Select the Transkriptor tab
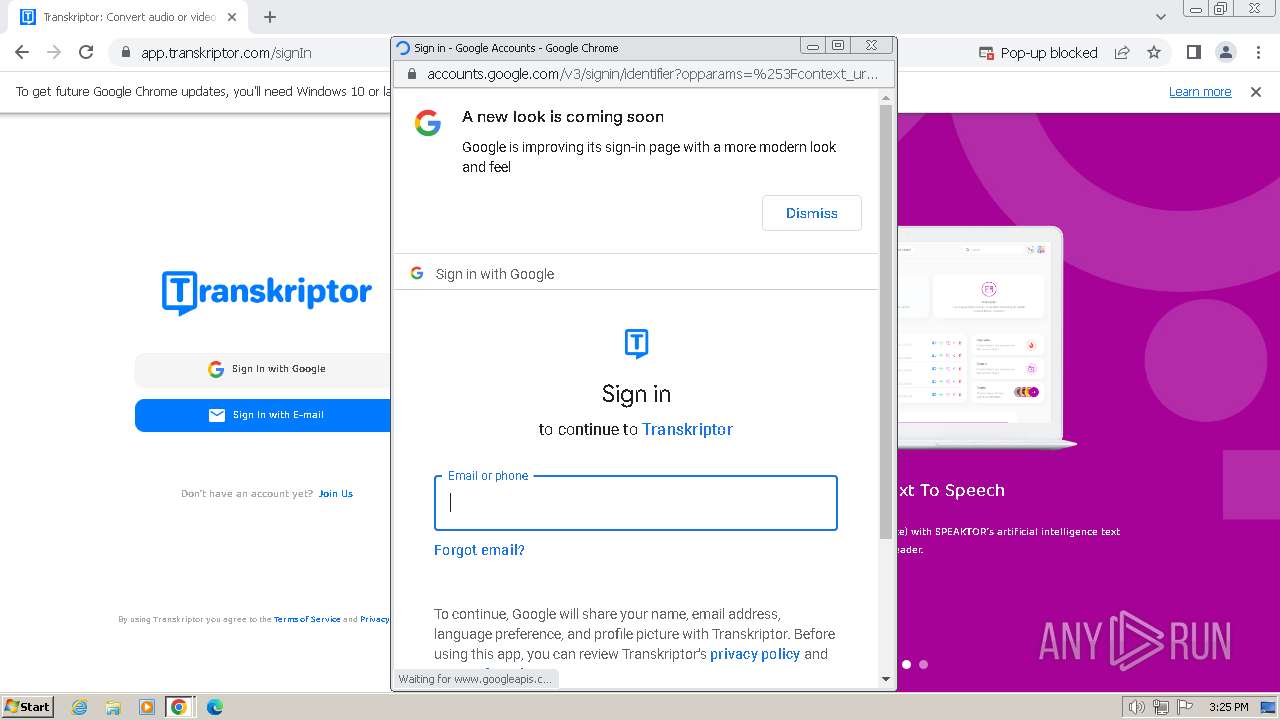 128,17
